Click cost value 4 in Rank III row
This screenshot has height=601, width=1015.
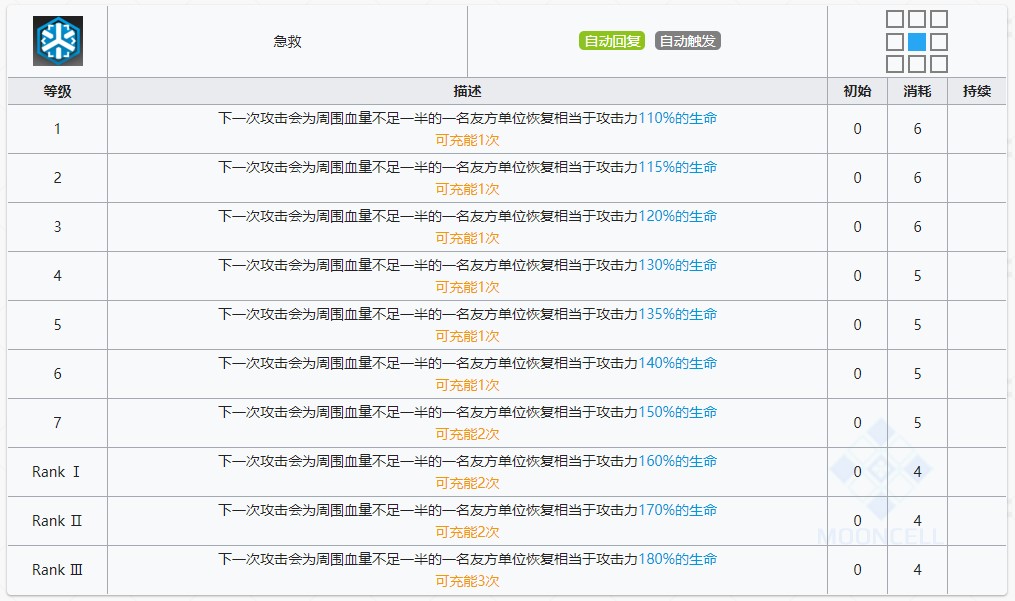click(917, 570)
